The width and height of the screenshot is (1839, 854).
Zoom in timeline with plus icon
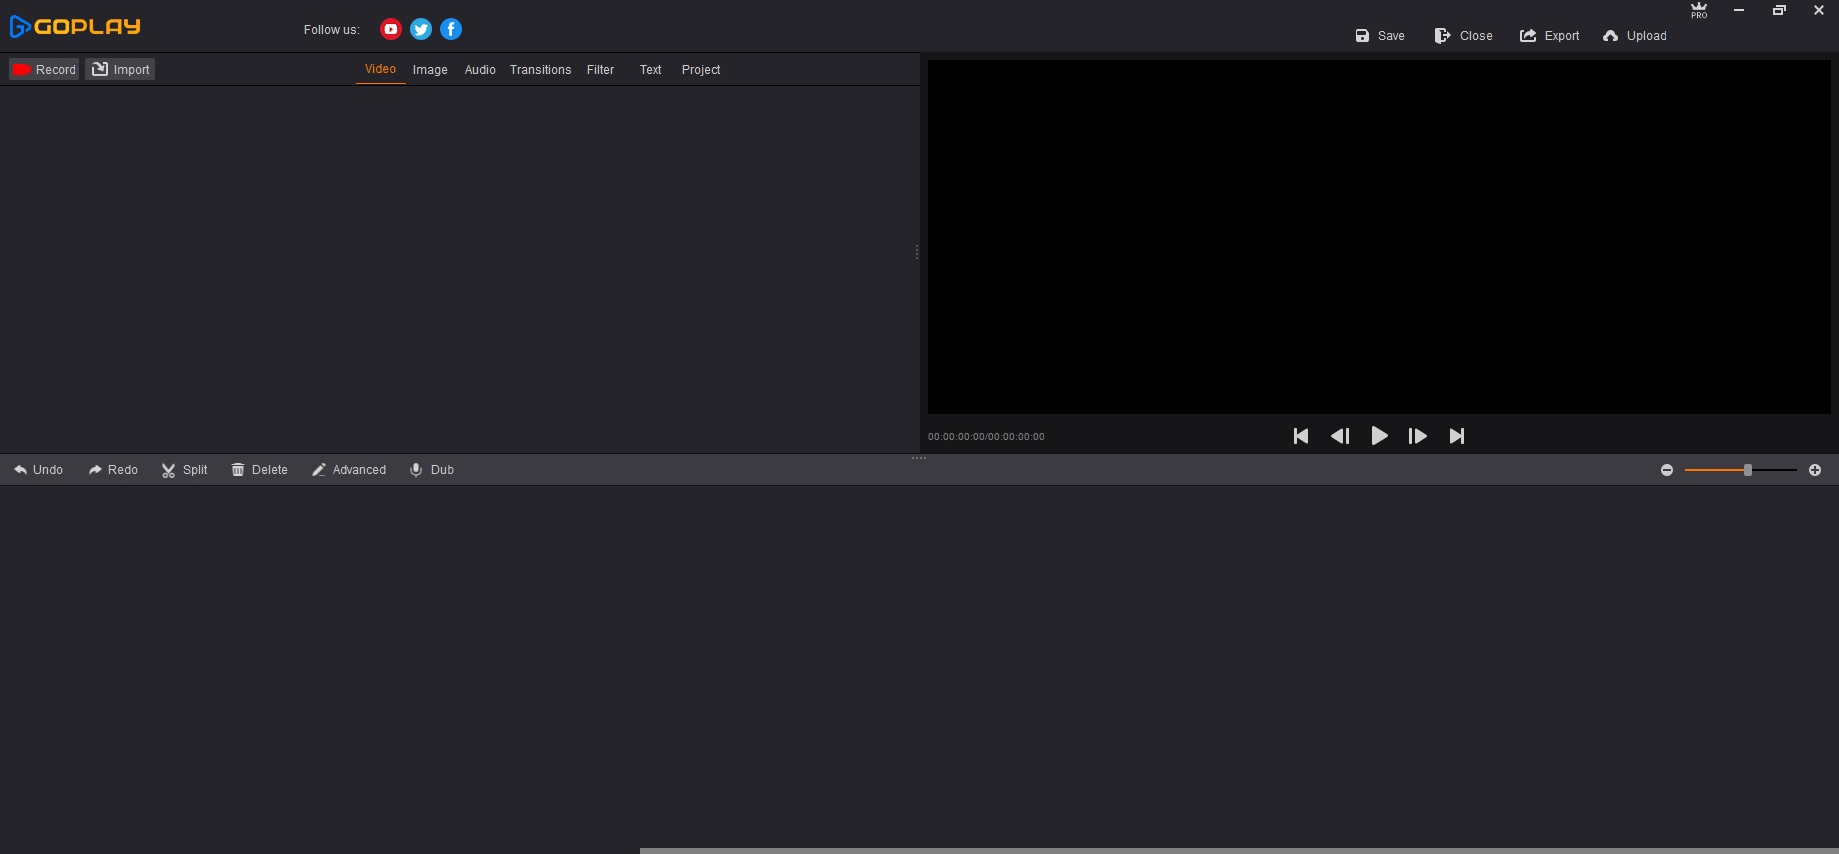pyautogui.click(x=1815, y=470)
